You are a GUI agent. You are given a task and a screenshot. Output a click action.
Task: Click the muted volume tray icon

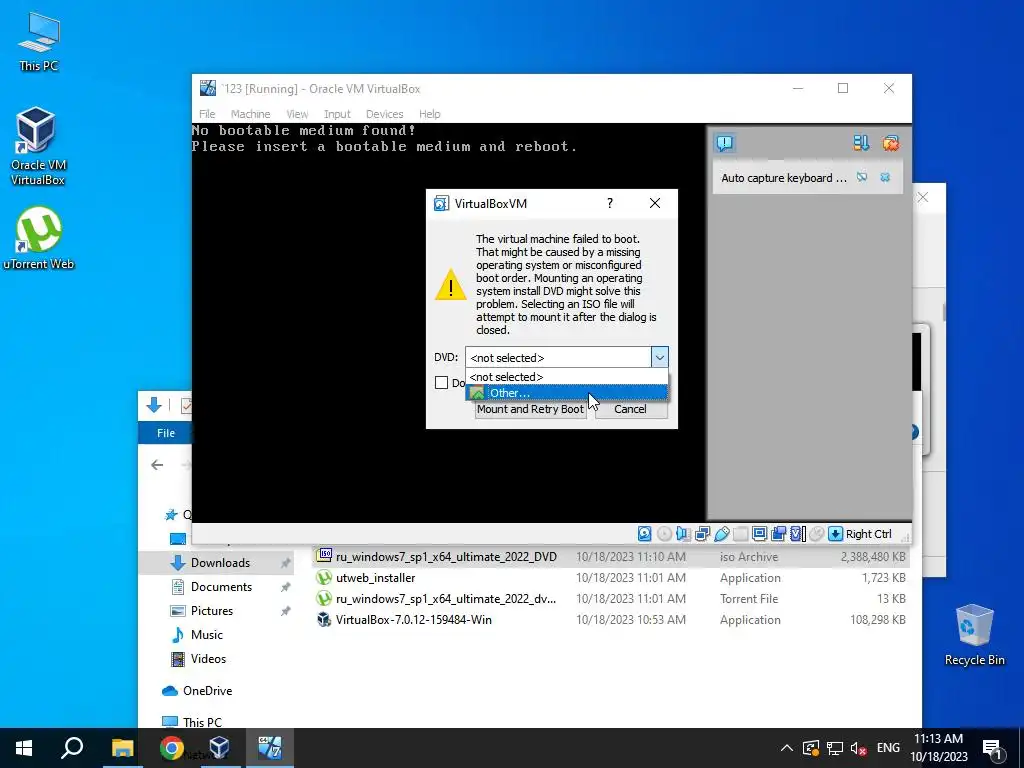(858, 748)
